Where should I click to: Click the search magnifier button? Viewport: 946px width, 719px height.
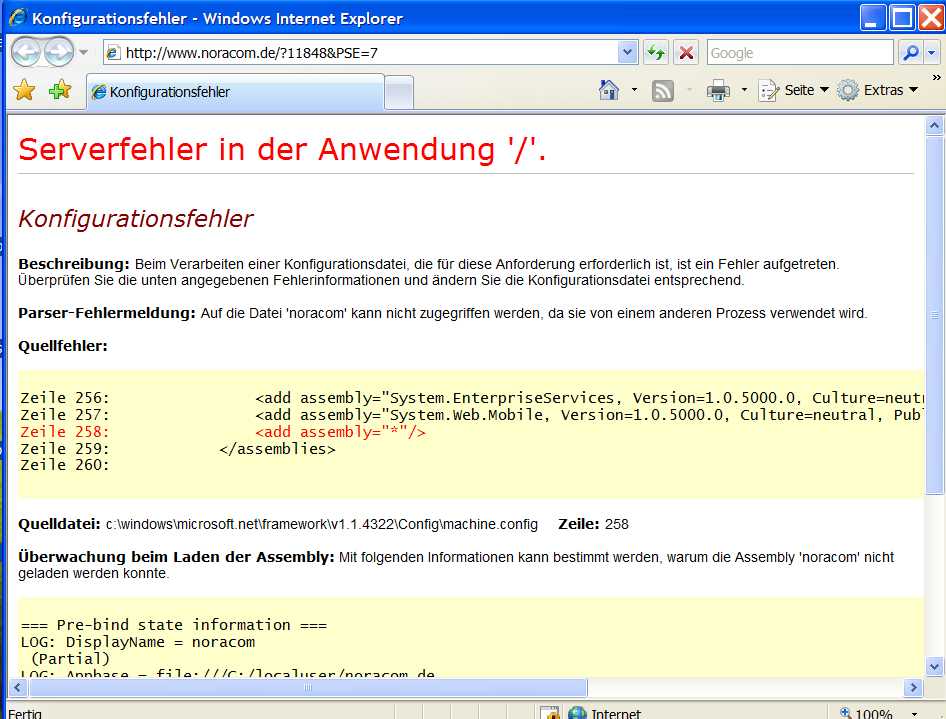(x=910, y=53)
